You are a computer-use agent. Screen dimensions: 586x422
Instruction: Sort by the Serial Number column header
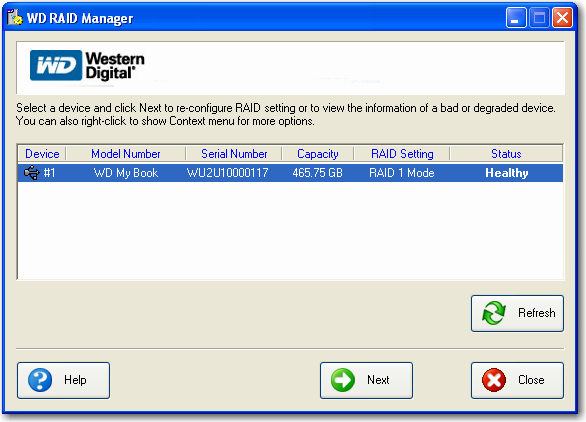pos(234,154)
